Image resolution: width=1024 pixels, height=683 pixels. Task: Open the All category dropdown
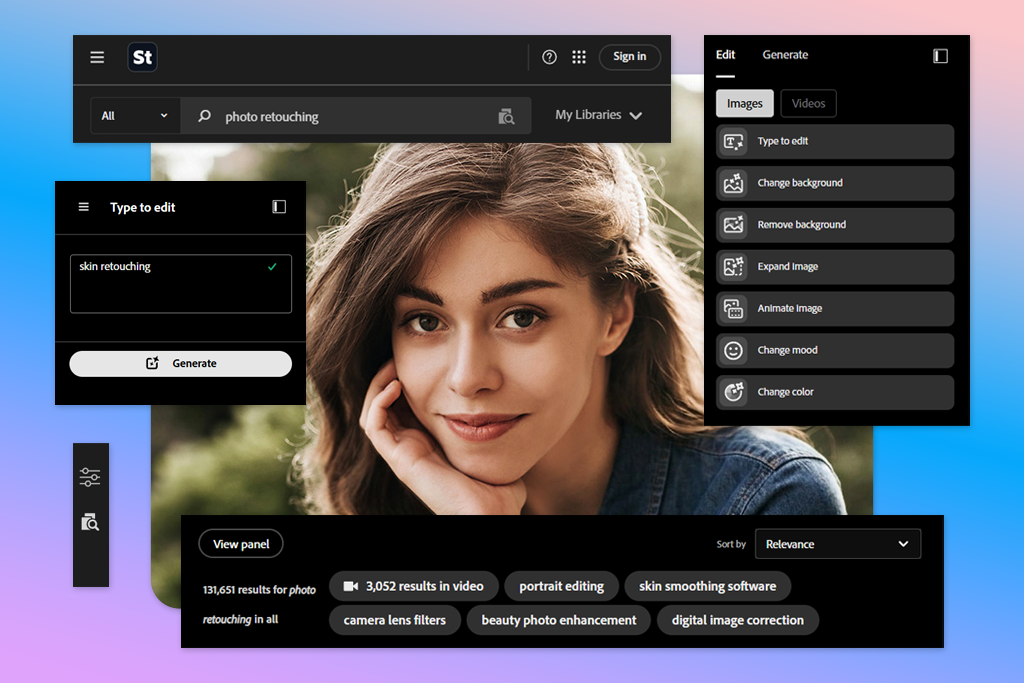(x=135, y=116)
